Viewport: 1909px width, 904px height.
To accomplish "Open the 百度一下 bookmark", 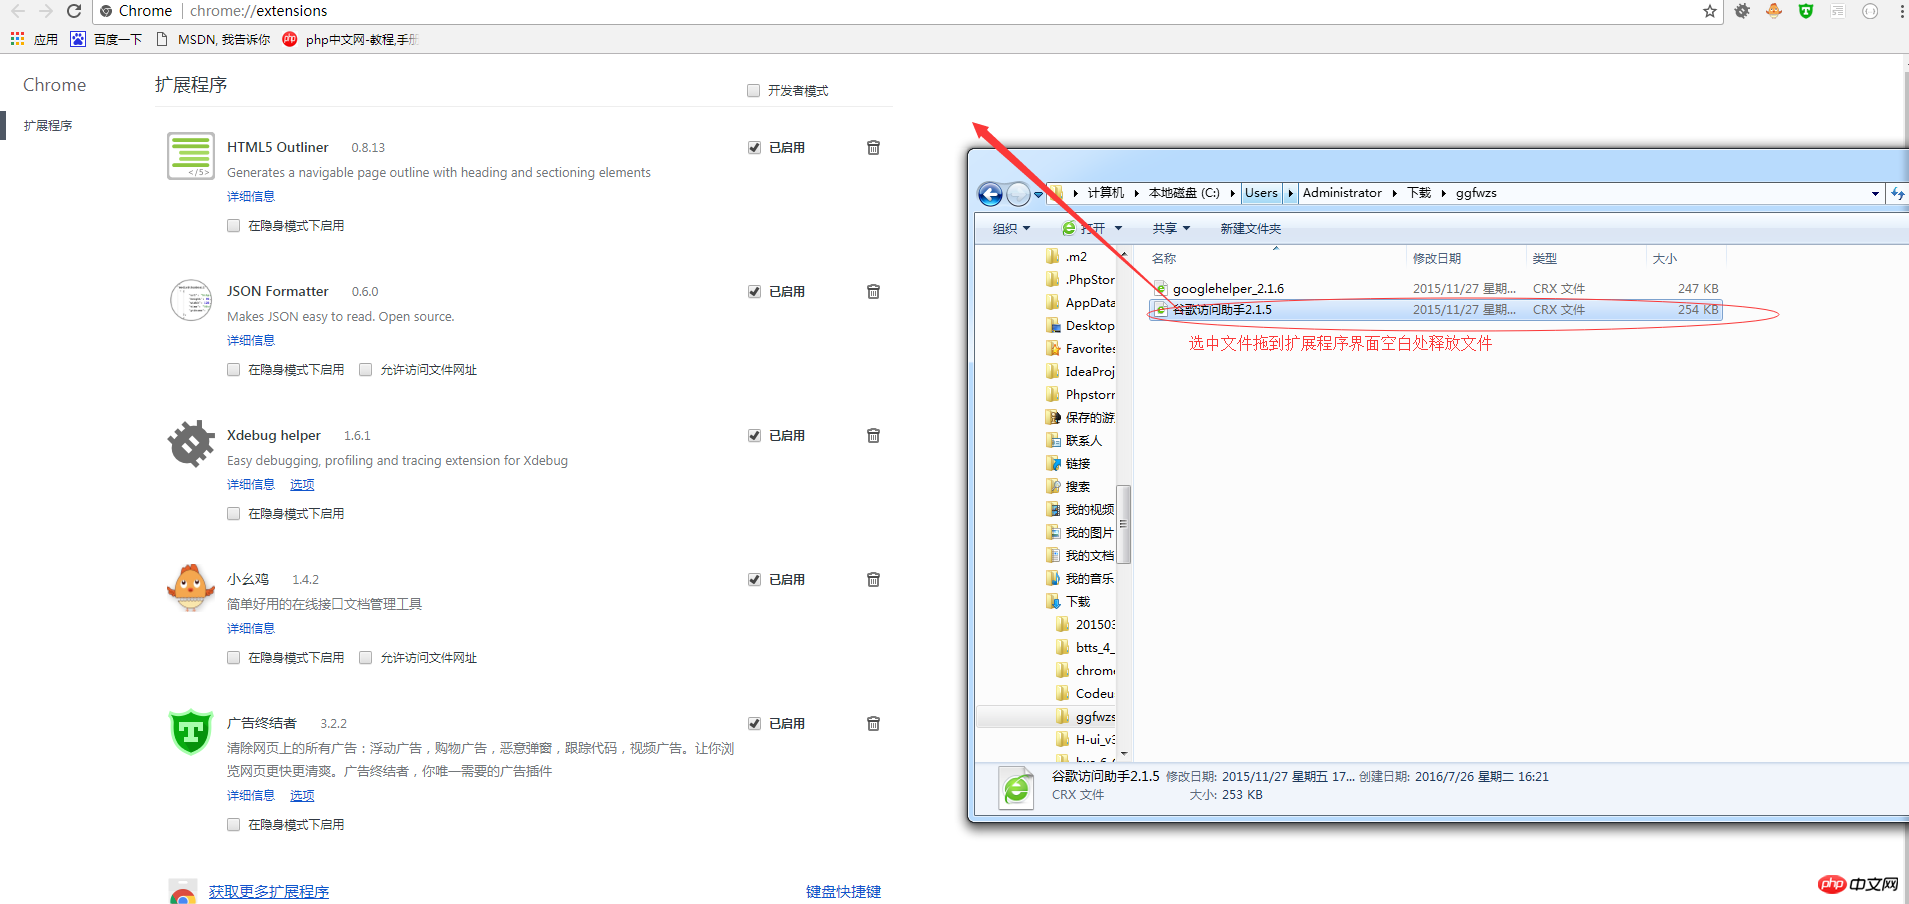I will tap(106, 39).
